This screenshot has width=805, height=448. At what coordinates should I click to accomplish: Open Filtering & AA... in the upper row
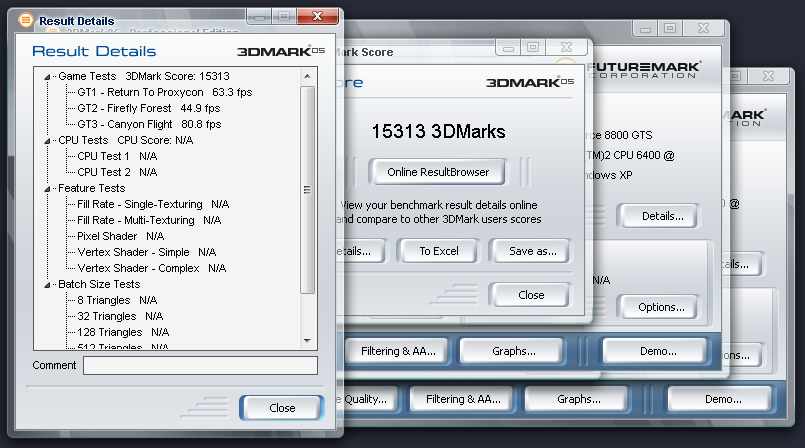click(x=398, y=352)
